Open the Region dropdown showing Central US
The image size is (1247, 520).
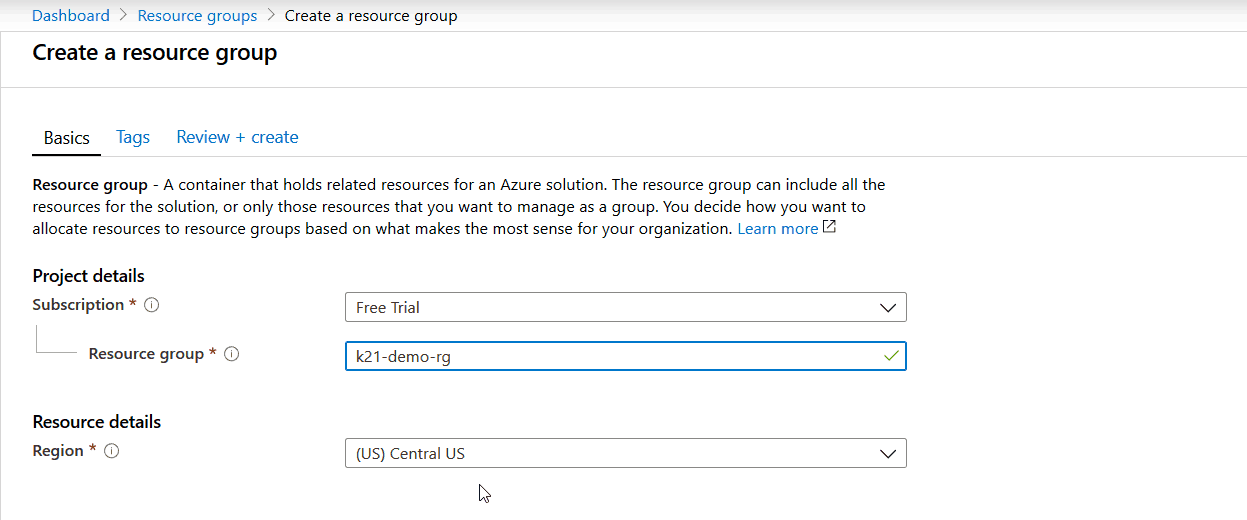(x=626, y=453)
